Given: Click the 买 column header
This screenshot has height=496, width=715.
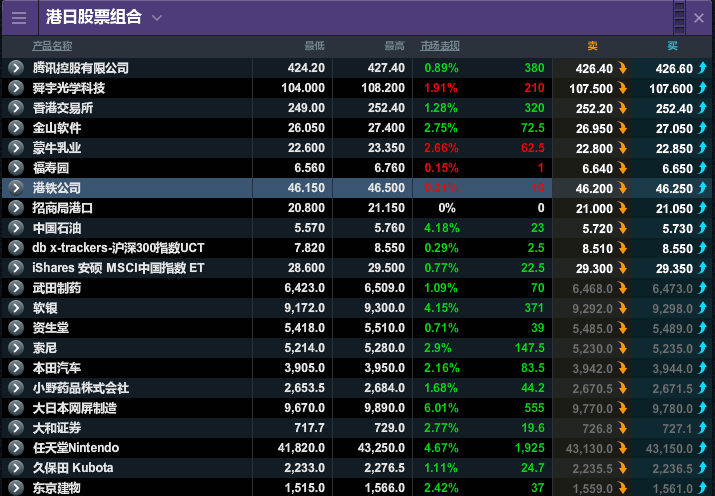Looking at the screenshot, I should tap(672, 46).
